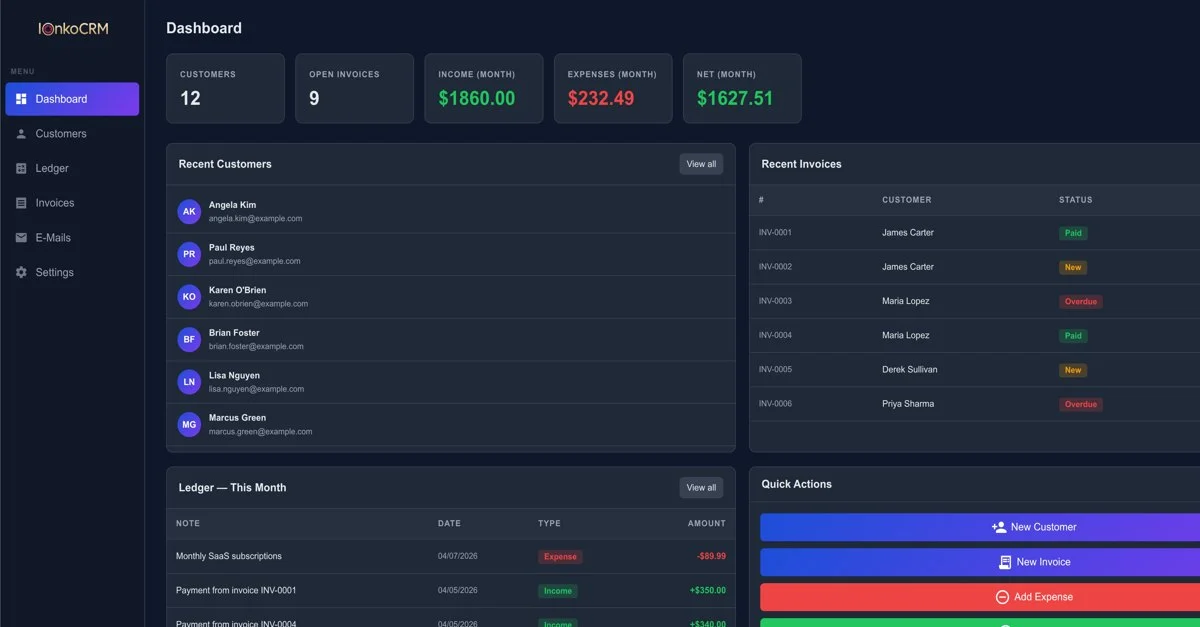
Task: Click the Customers person icon in sidebar
Action: click(x=21, y=134)
